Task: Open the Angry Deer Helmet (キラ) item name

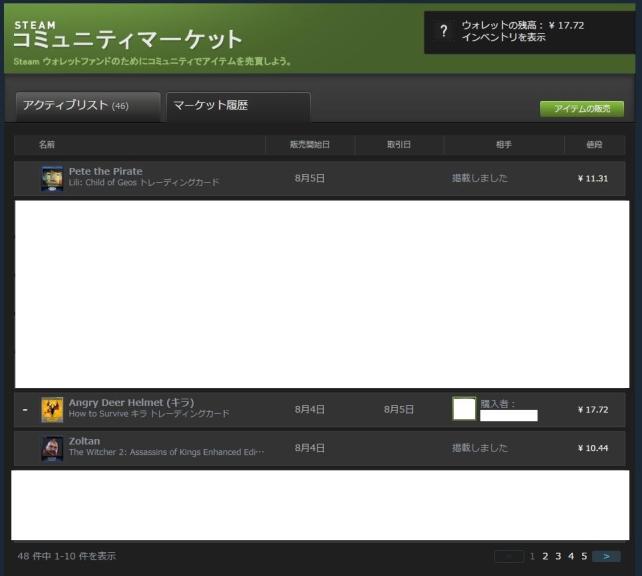Action: [x=131, y=402]
